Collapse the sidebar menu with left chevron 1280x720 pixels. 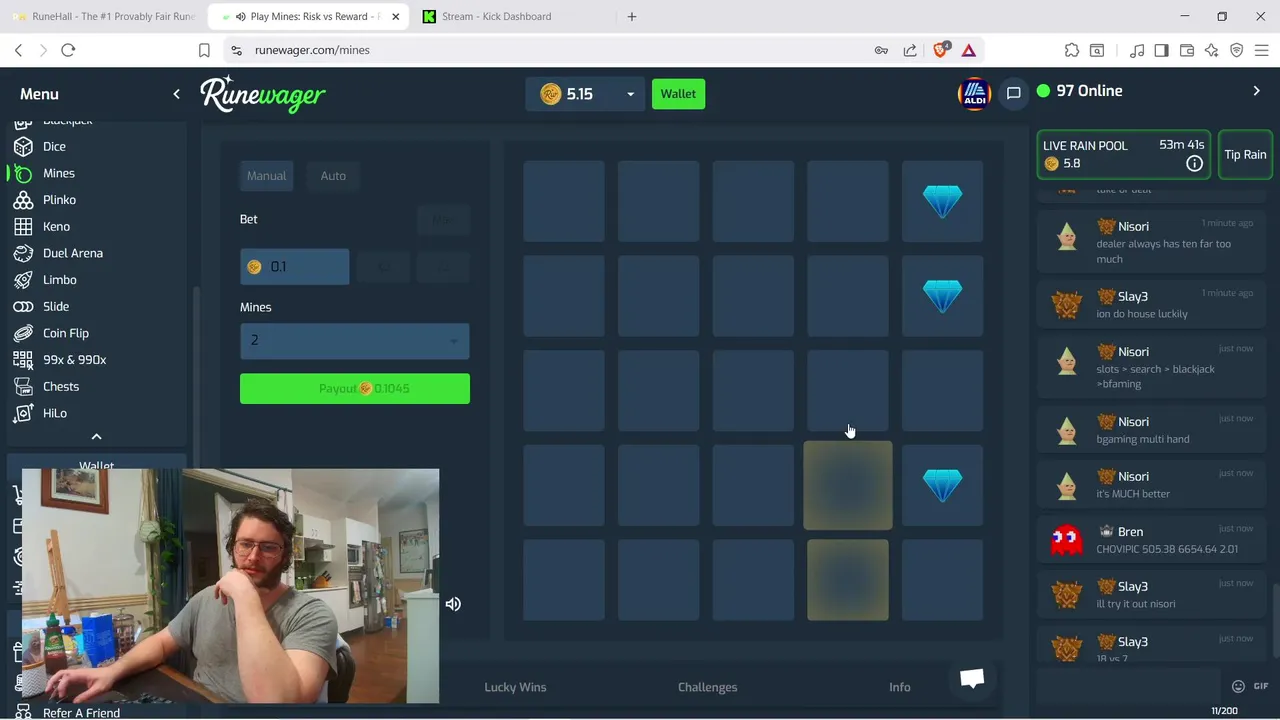pos(176,94)
